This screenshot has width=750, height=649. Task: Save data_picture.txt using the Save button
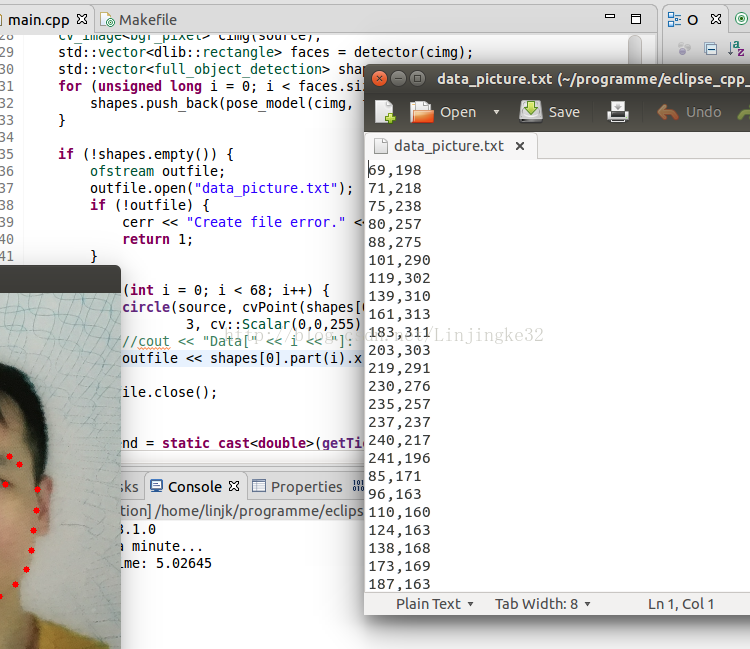click(x=549, y=112)
